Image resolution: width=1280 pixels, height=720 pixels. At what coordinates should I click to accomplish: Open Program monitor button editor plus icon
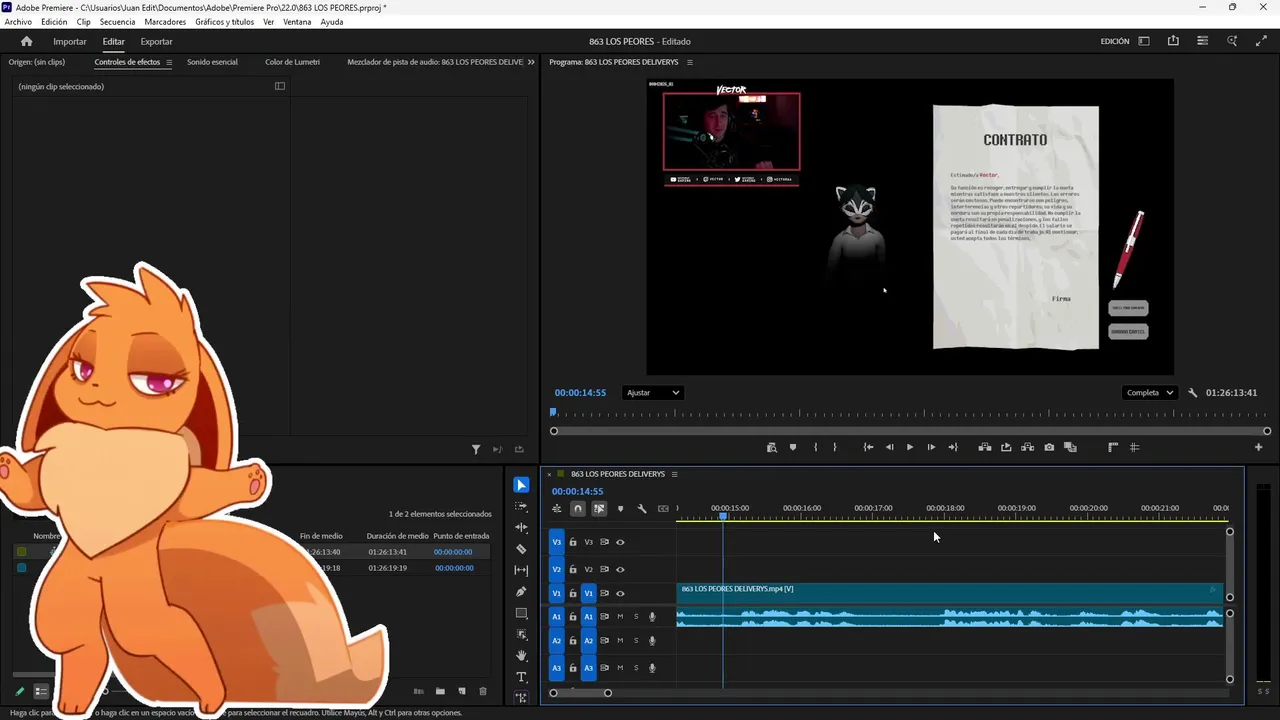pos(1259,447)
